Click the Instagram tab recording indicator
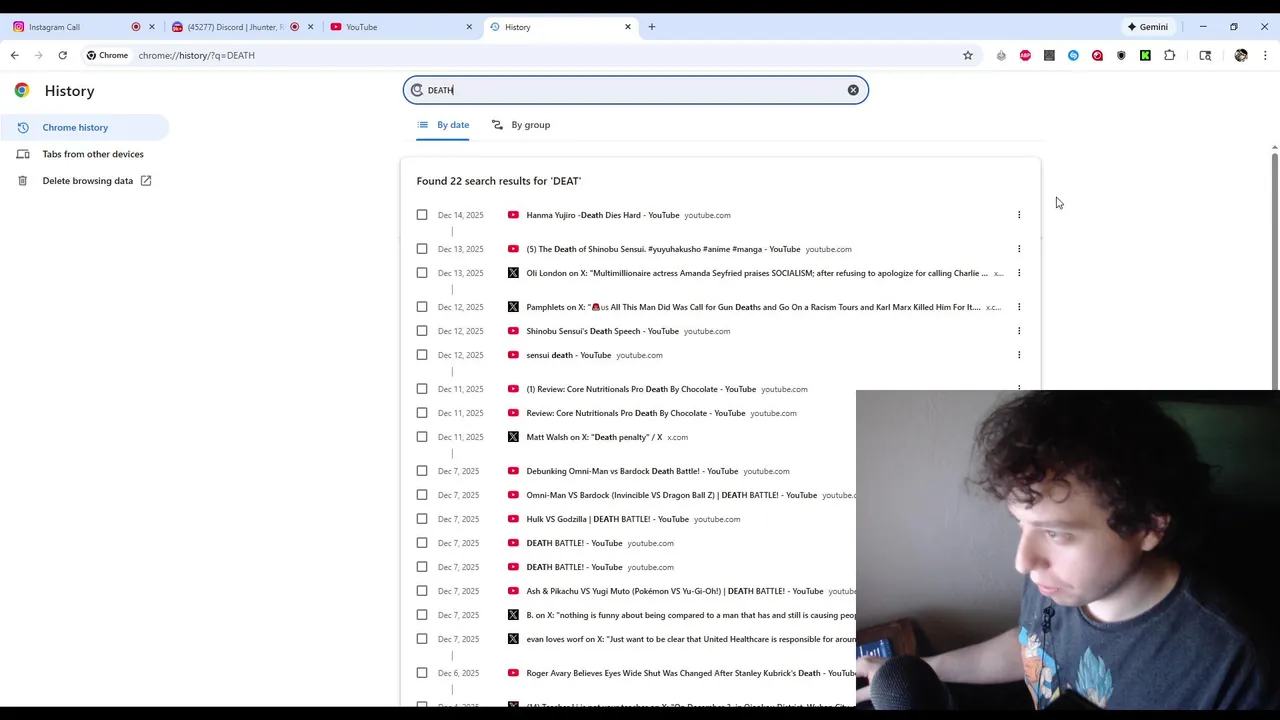This screenshot has height=720, width=1280. [x=136, y=27]
